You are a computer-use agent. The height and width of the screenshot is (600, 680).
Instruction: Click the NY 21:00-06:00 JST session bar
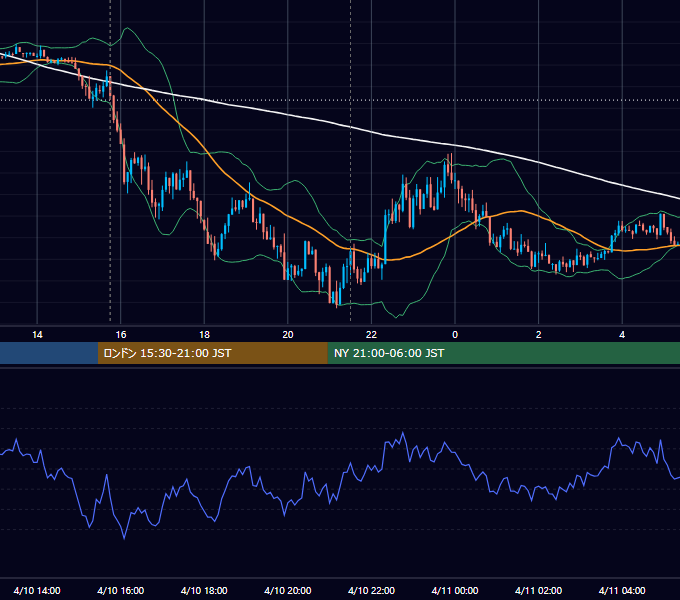point(503,353)
